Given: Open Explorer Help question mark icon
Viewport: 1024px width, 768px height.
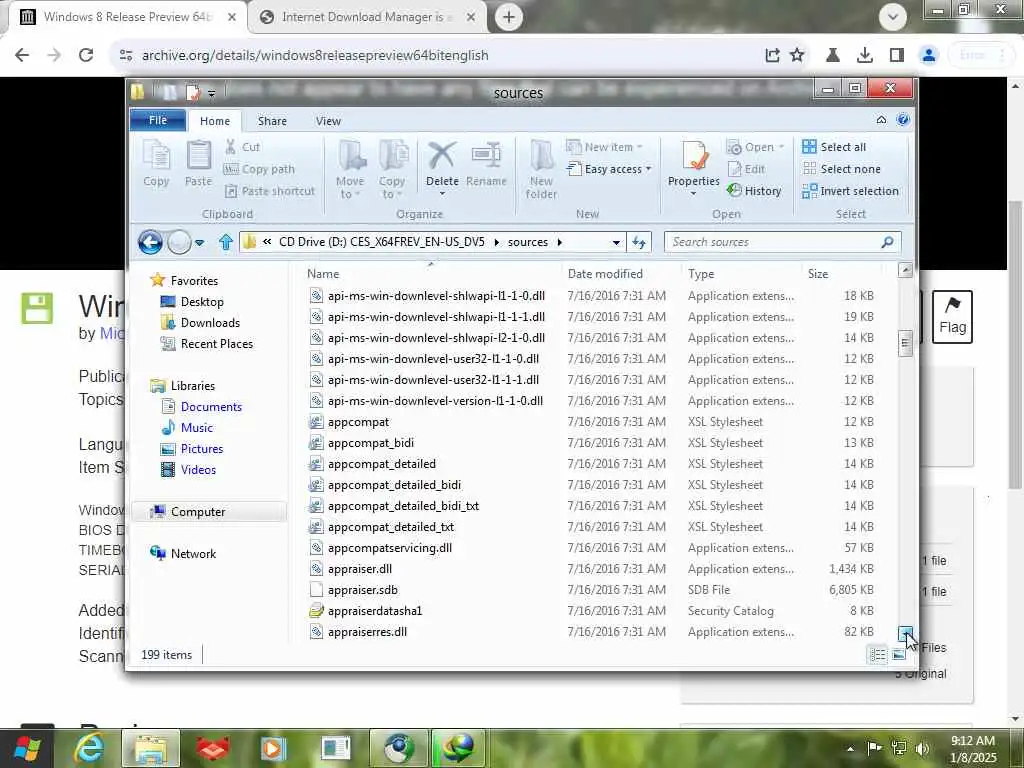Looking at the screenshot, I should (x=903, y=120).
